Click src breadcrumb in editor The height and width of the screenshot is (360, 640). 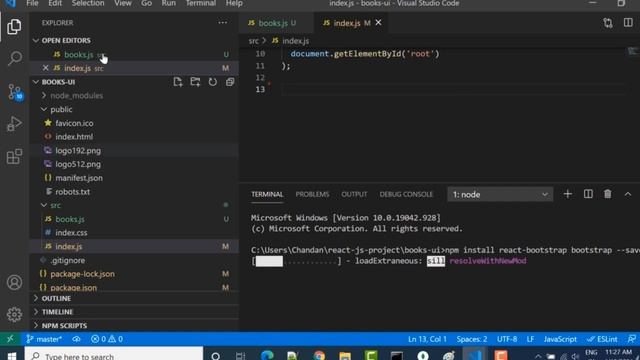click(x=253, y=41)
